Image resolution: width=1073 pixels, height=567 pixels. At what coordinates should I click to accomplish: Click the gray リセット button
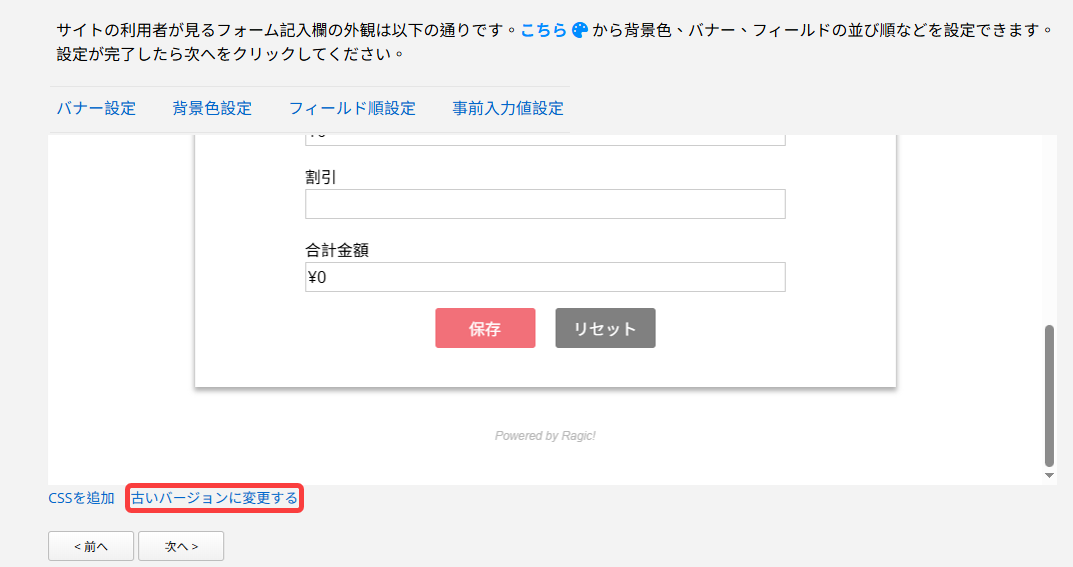coord(605,328)
